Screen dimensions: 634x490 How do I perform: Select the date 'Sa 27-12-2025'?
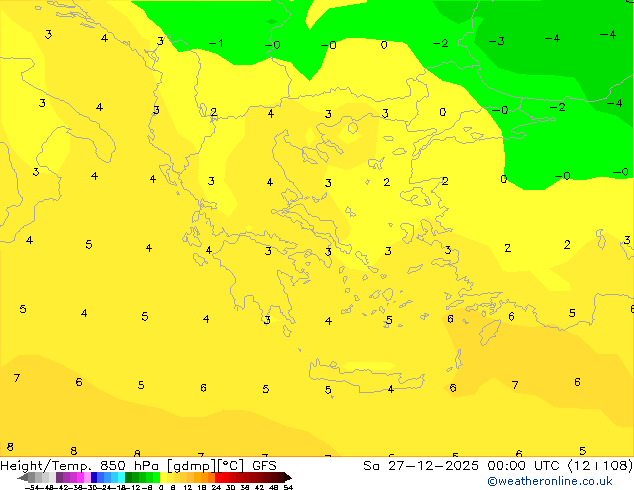click(x=421, y=466)
